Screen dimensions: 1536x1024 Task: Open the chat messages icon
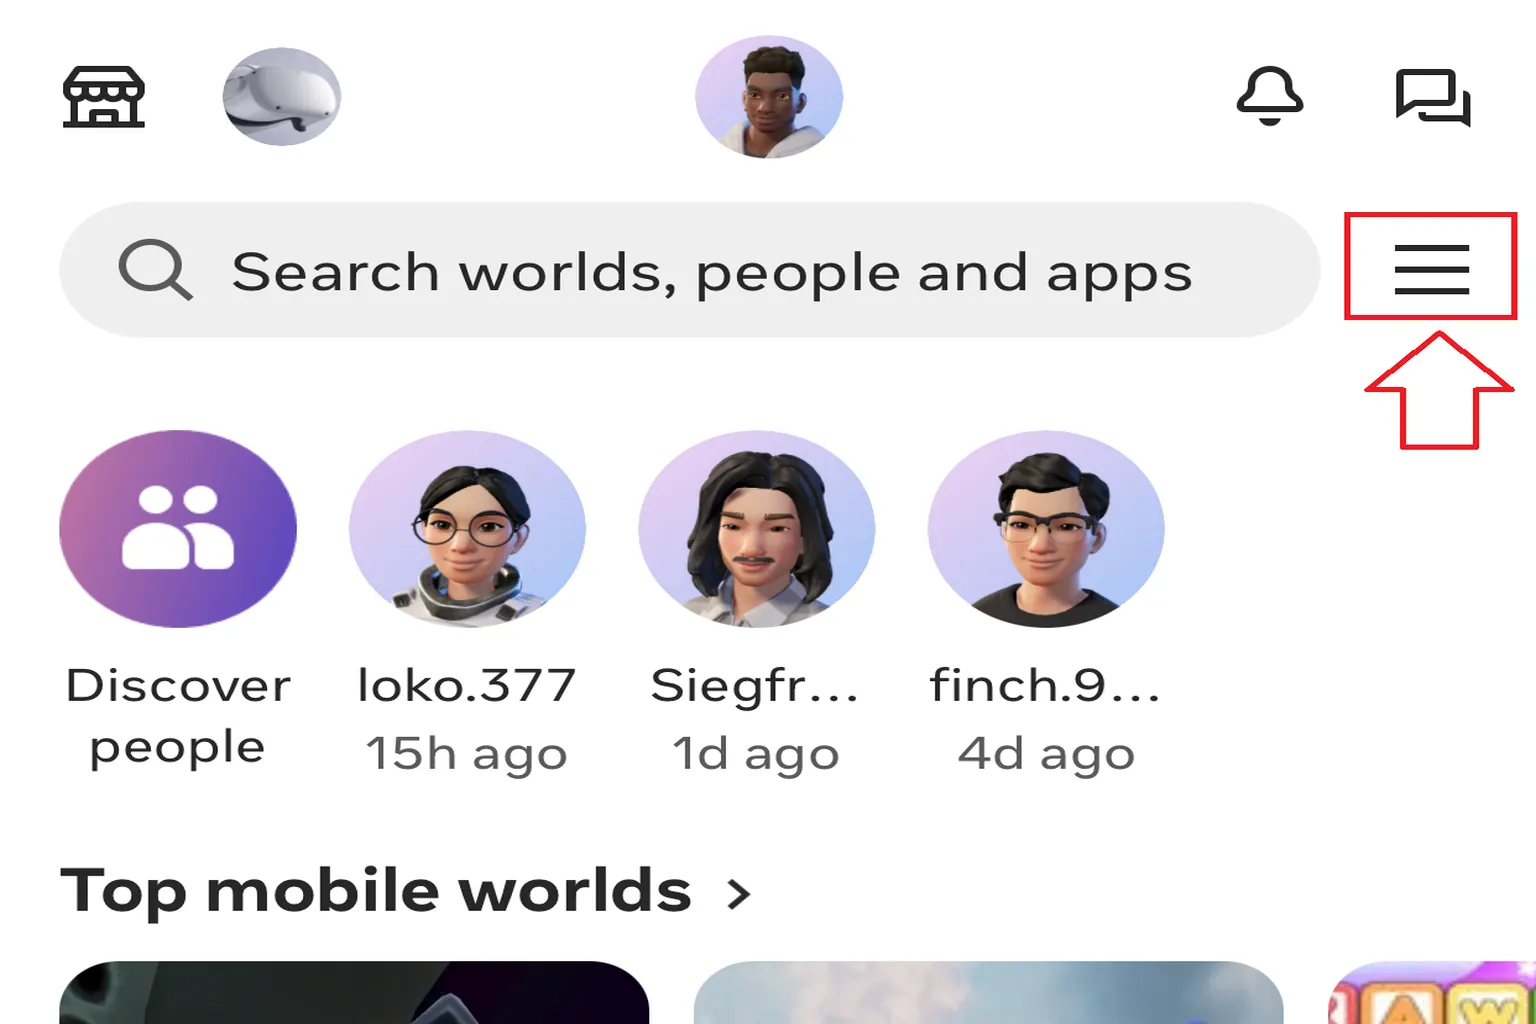click(1433, 97)
